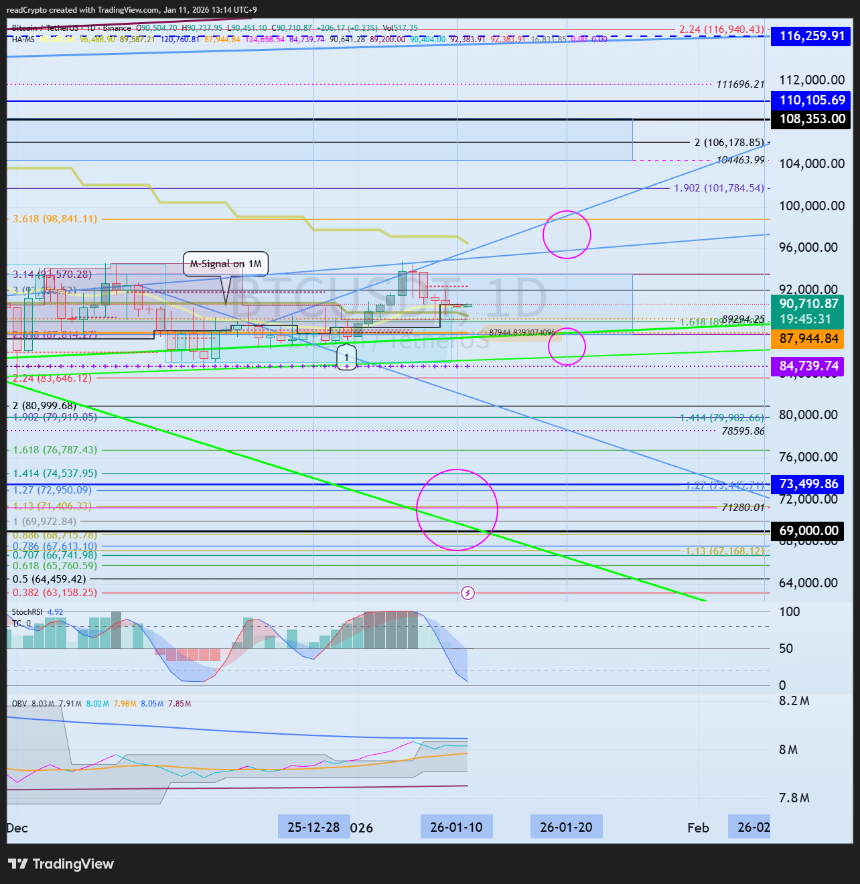Screen dimensions: 860x884
Task: Click the callout label numbered 1
Action: (346, 357)
